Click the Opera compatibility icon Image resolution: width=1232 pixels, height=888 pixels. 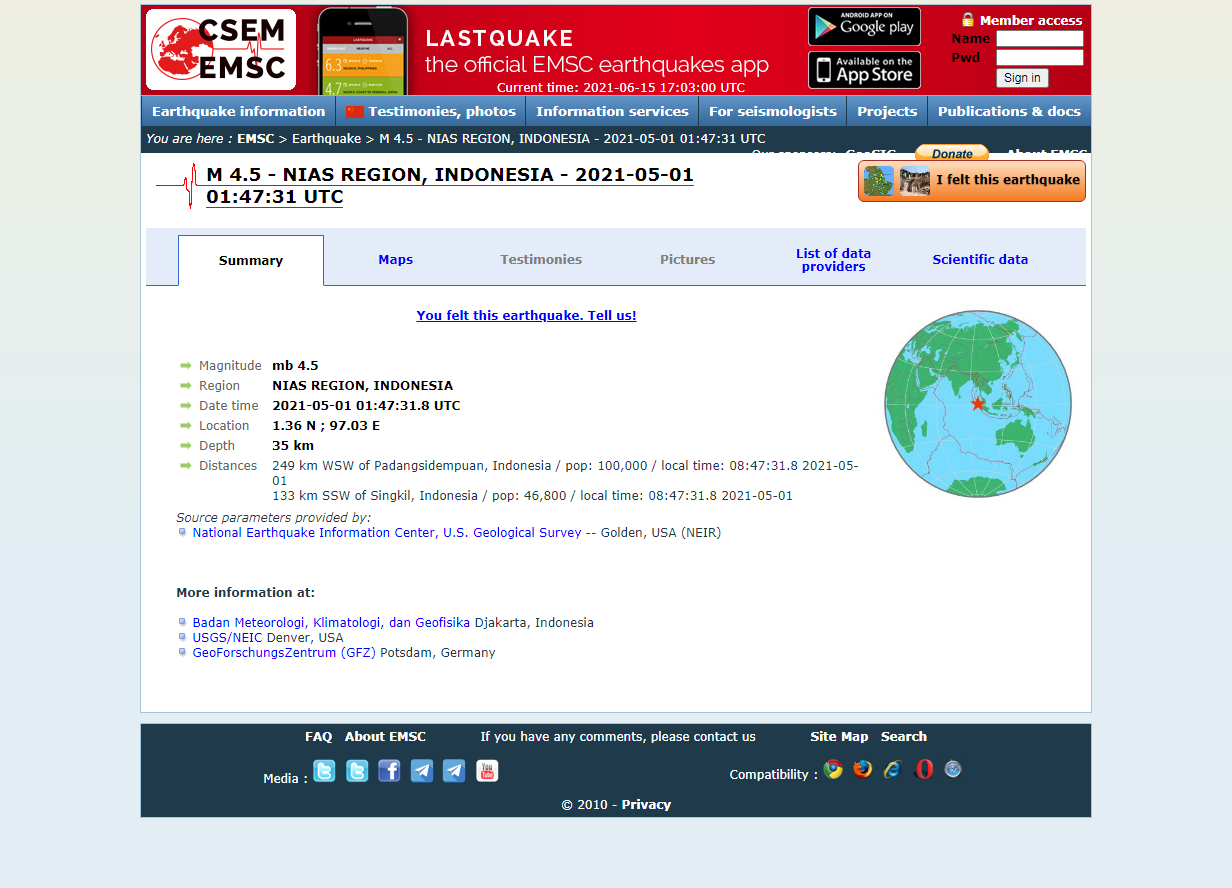pos(924,769)
